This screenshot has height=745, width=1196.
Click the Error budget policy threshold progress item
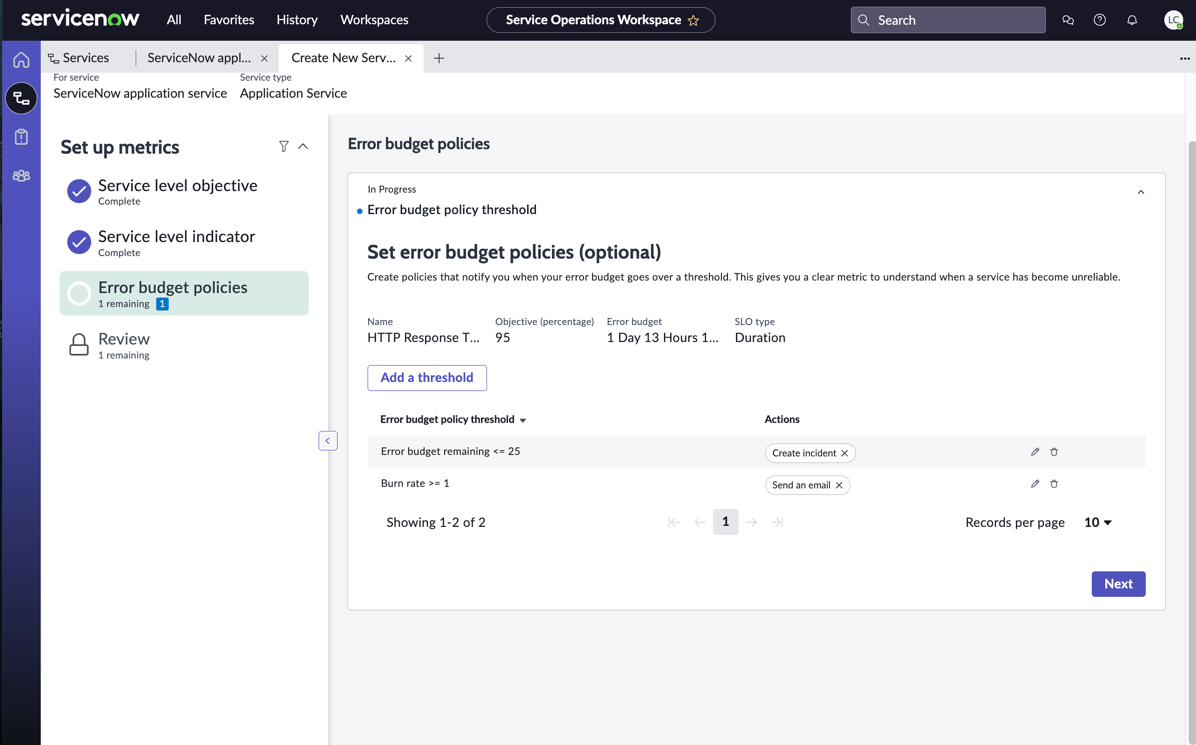[x=452, y=210]
